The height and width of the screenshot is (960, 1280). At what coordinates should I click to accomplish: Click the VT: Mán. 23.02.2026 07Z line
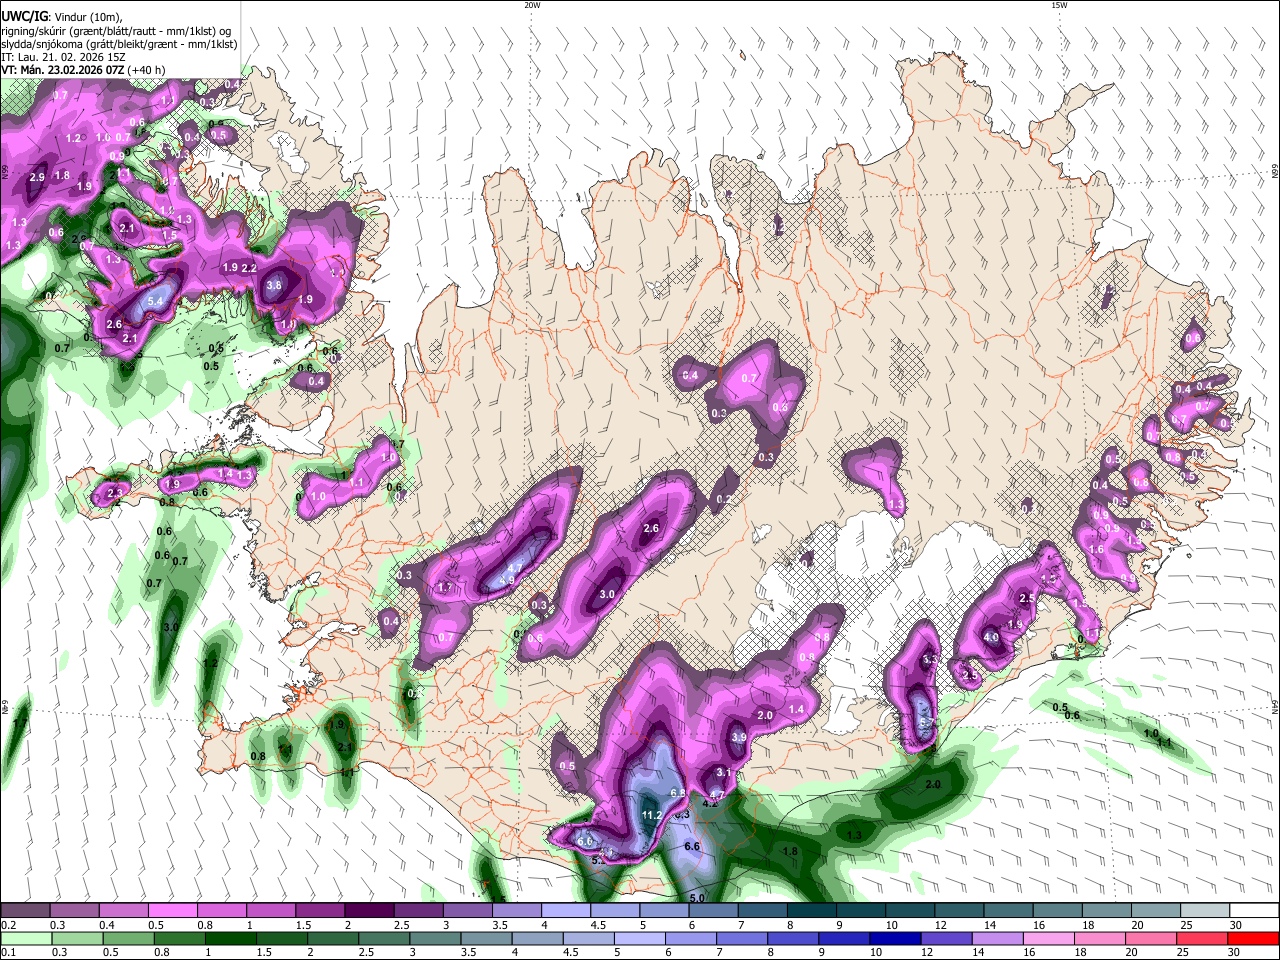(84, 70)
